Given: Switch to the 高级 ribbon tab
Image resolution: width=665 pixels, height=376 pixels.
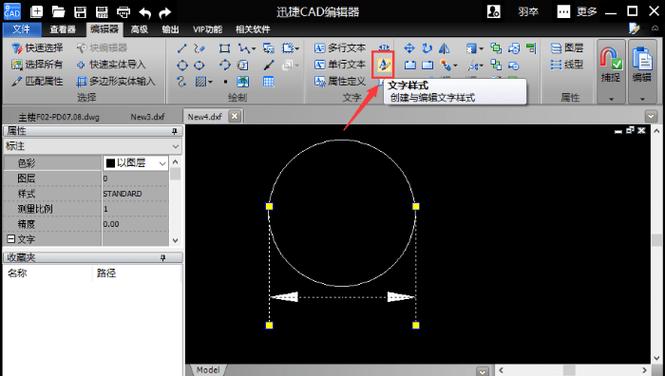Looking at the screenshot, I should pos(139,29).
